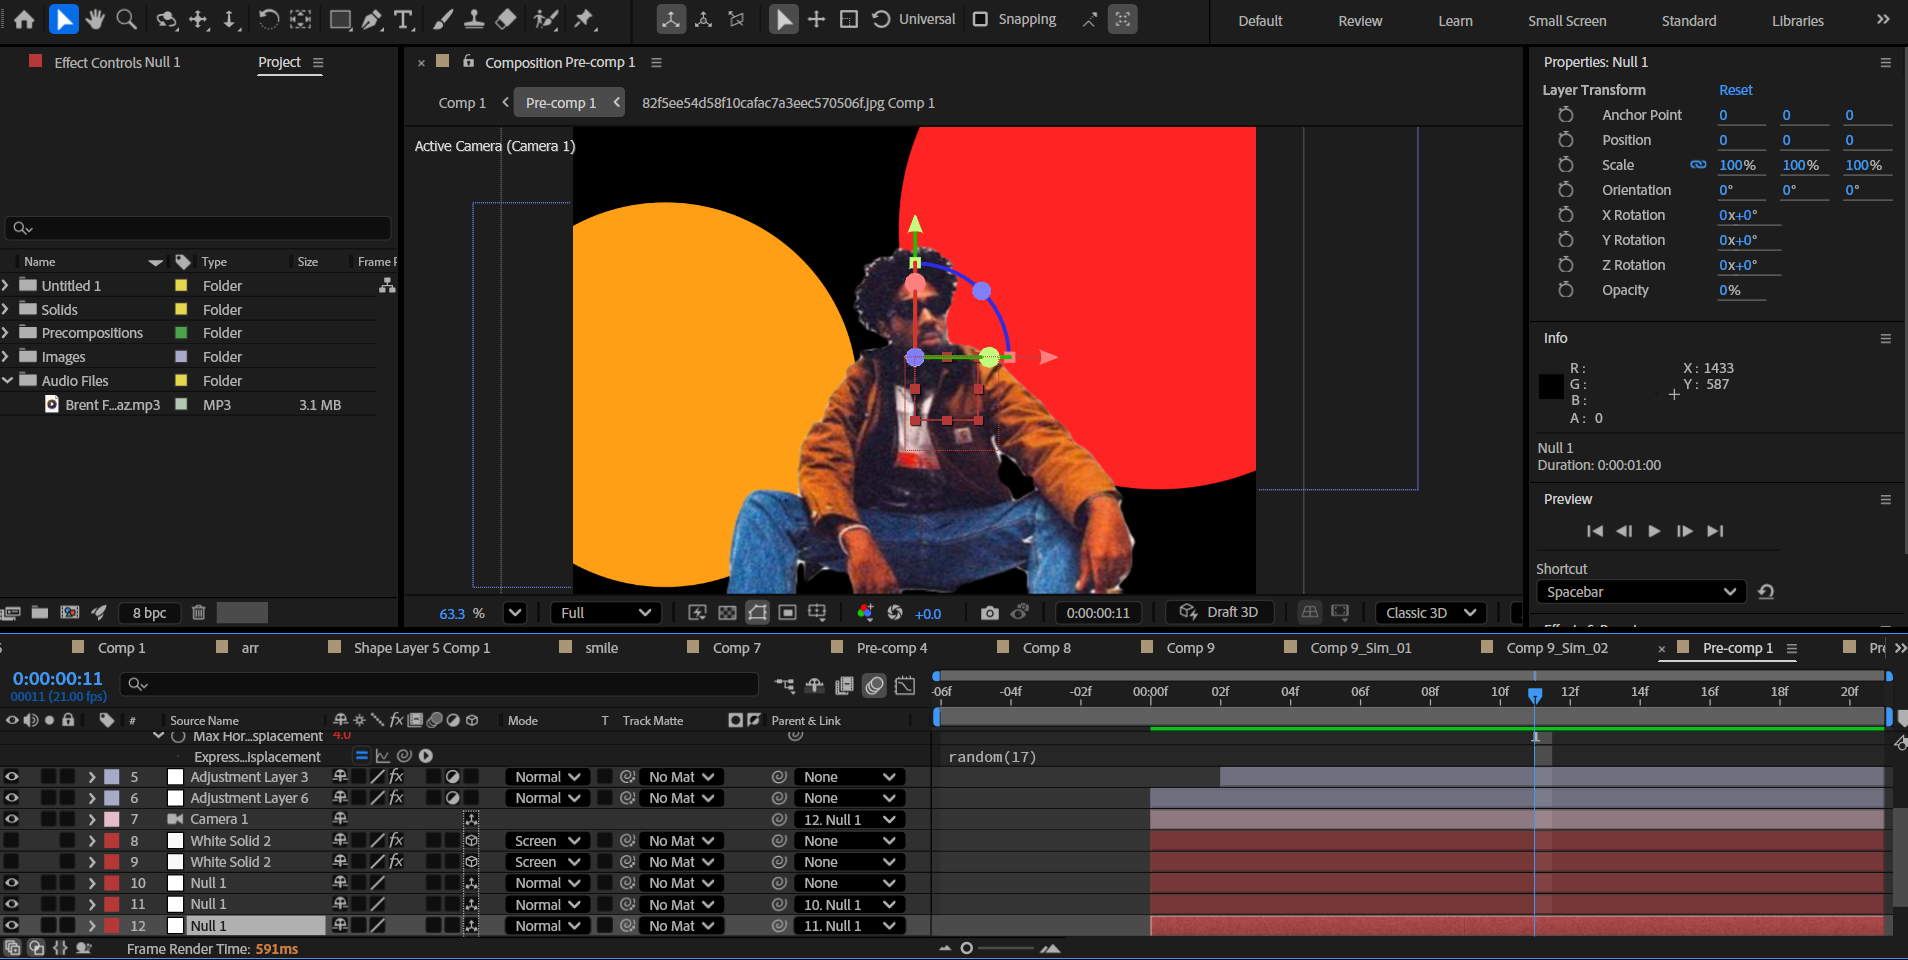The width and height of the screenshot is (1908, 960).
Task: Click Reset in Layer Transform
Action: click(1735, 90)
